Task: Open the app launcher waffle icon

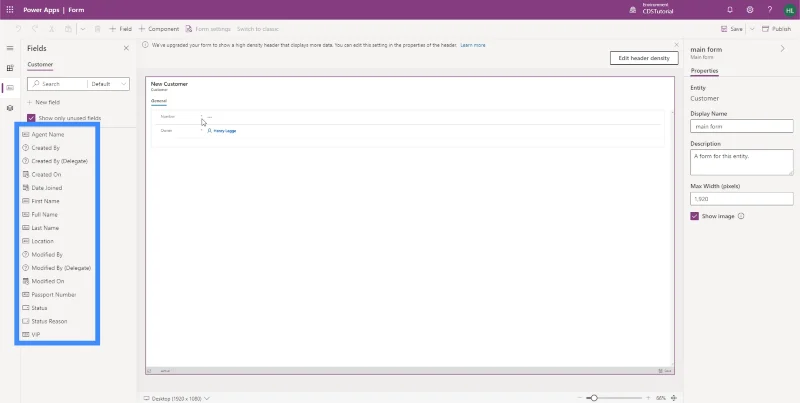Action: pos(10,10)
